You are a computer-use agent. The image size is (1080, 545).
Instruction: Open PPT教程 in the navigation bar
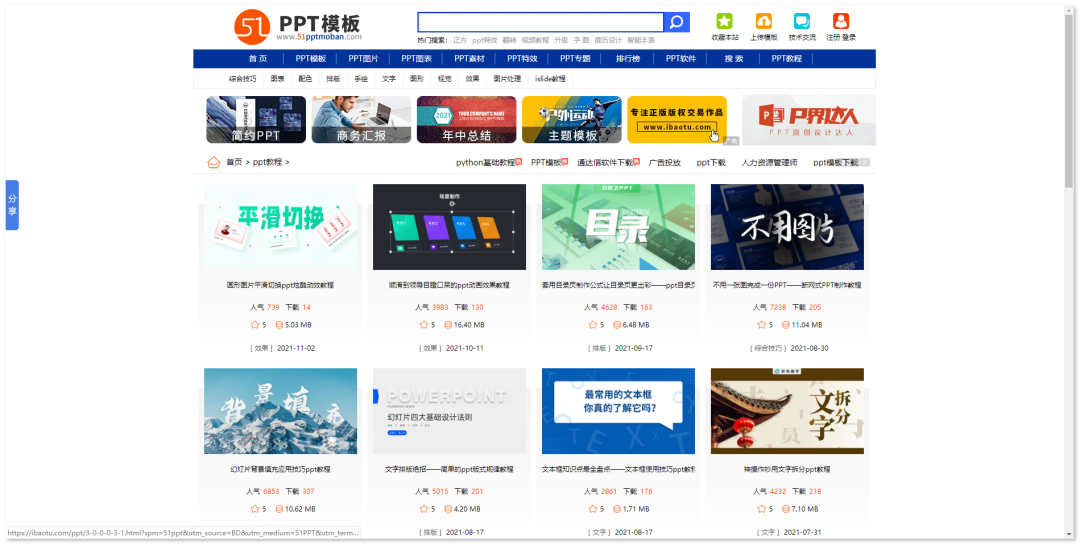pyautogui.click(x=787, y=59)
